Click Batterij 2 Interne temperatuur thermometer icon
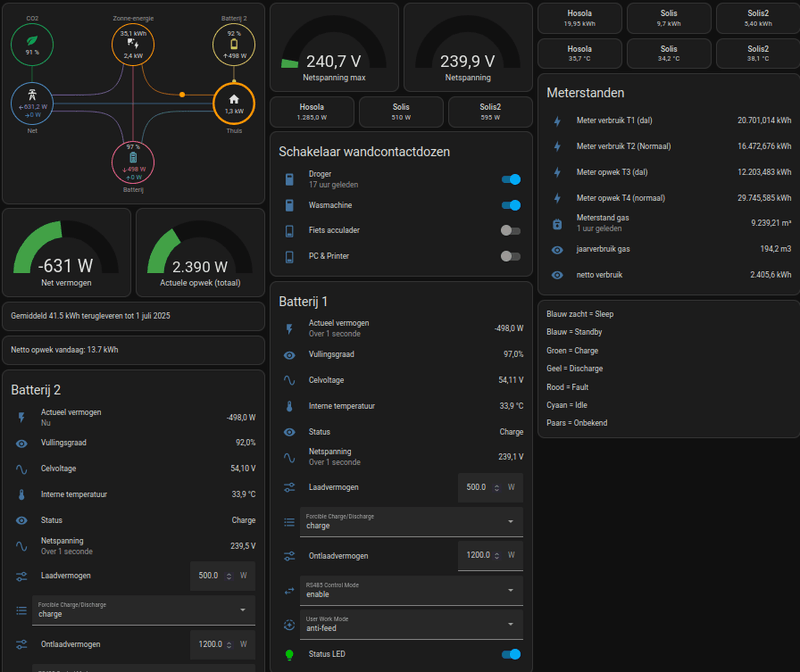This screenshot has height=672, width=800. 21,494
